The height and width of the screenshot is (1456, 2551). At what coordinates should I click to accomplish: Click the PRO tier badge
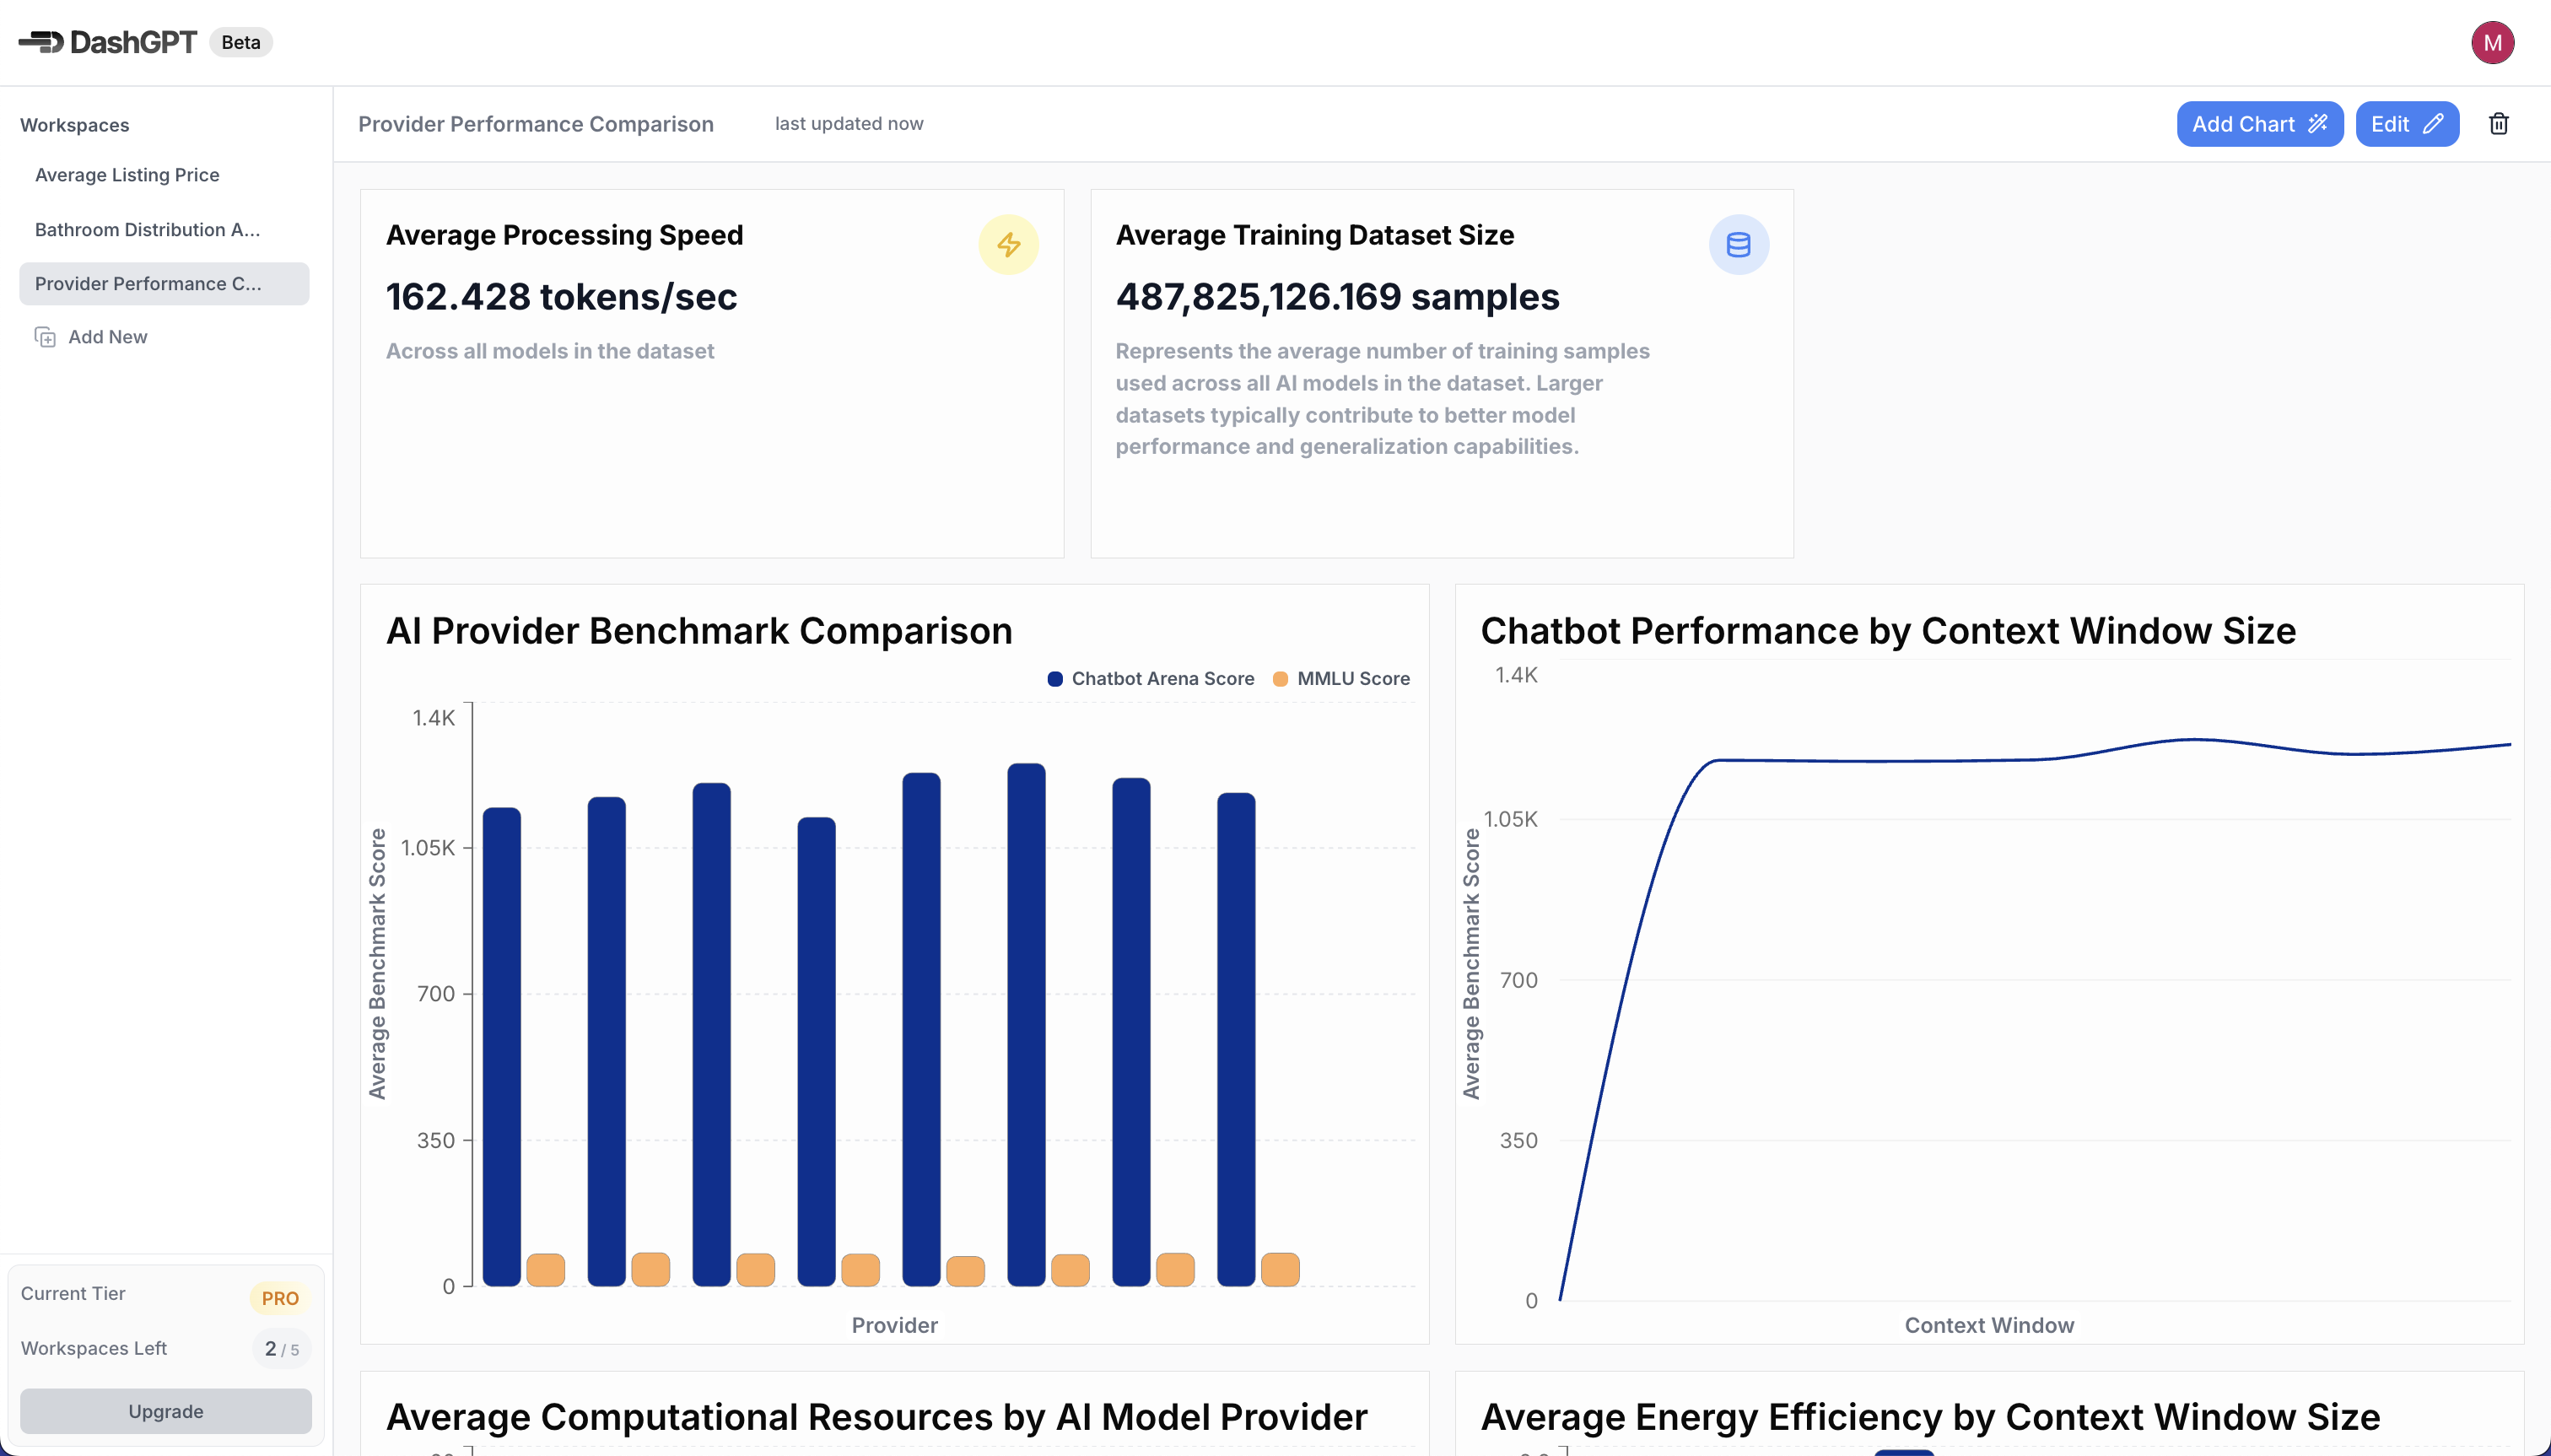[x=280, y=1298]
